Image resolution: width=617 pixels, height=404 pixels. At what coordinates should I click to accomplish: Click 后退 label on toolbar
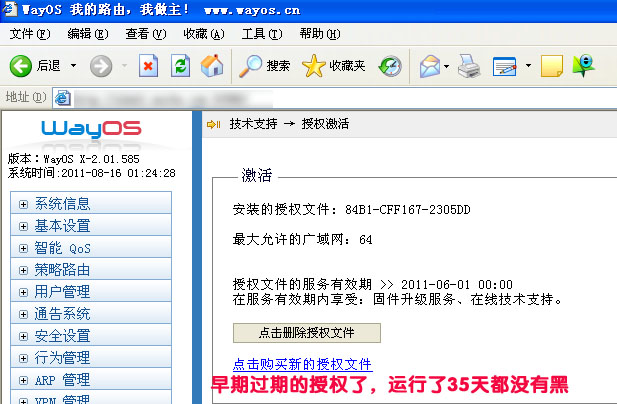click(x=48, y=66)
